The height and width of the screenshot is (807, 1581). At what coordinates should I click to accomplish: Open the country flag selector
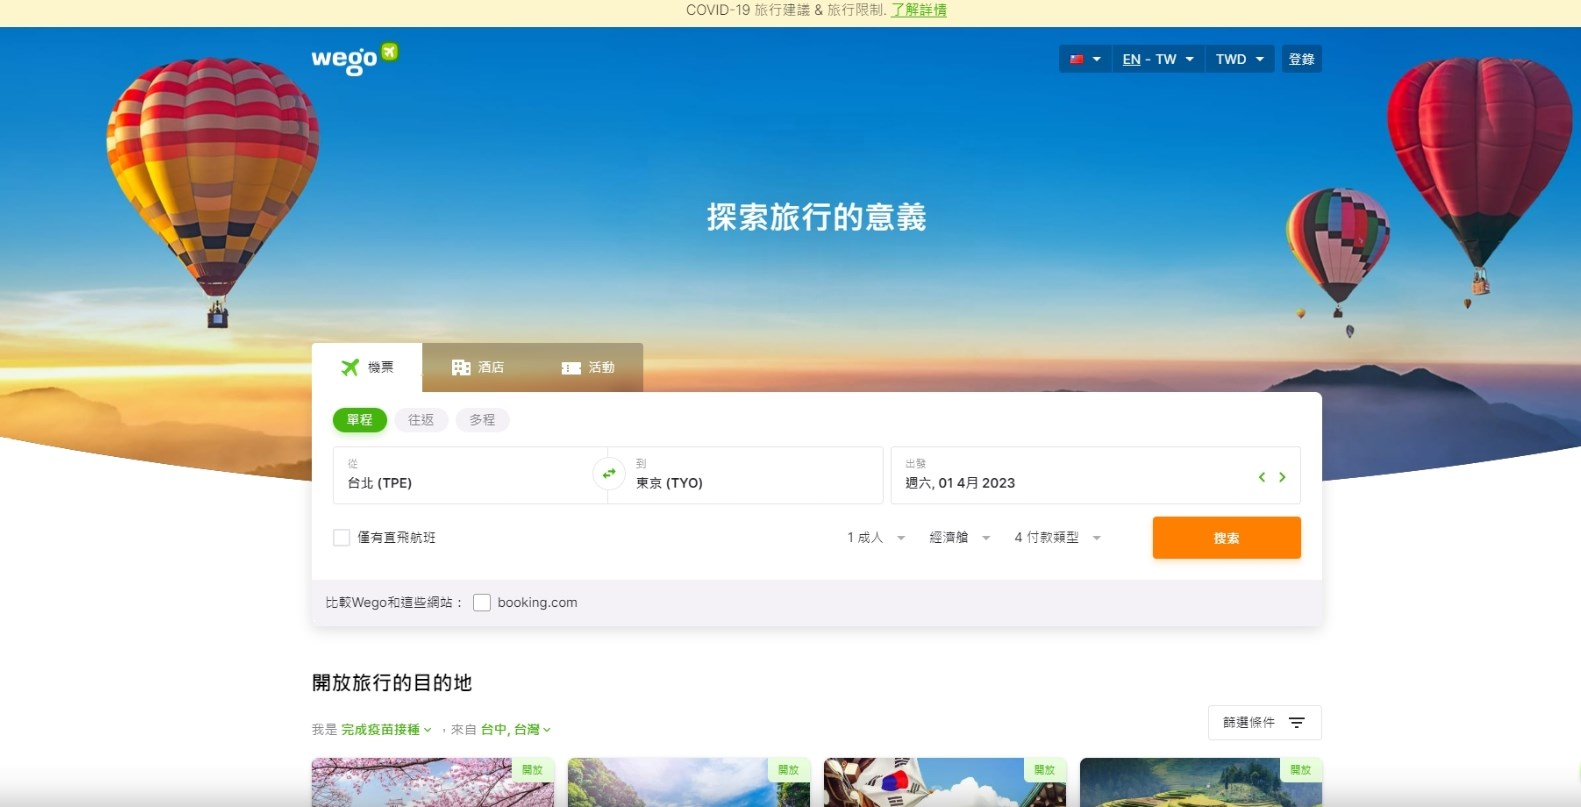[x=1085, y=59]
